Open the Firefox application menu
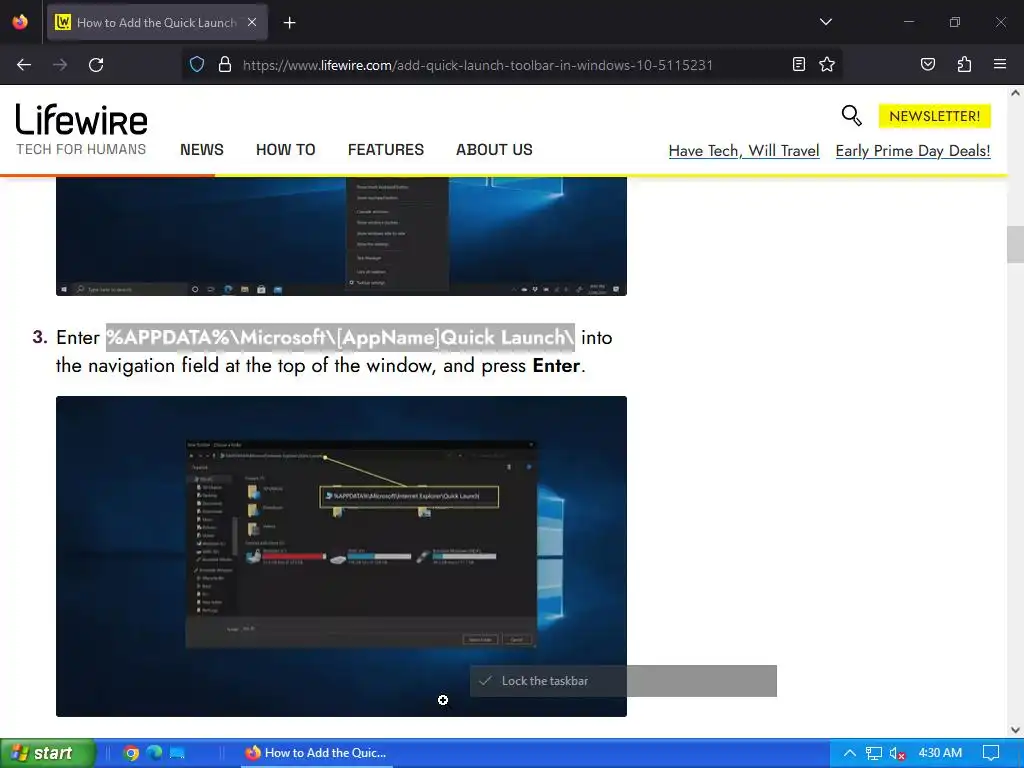Image resolution: width=1024 pixels, height=768 pixels. [999, 64]
